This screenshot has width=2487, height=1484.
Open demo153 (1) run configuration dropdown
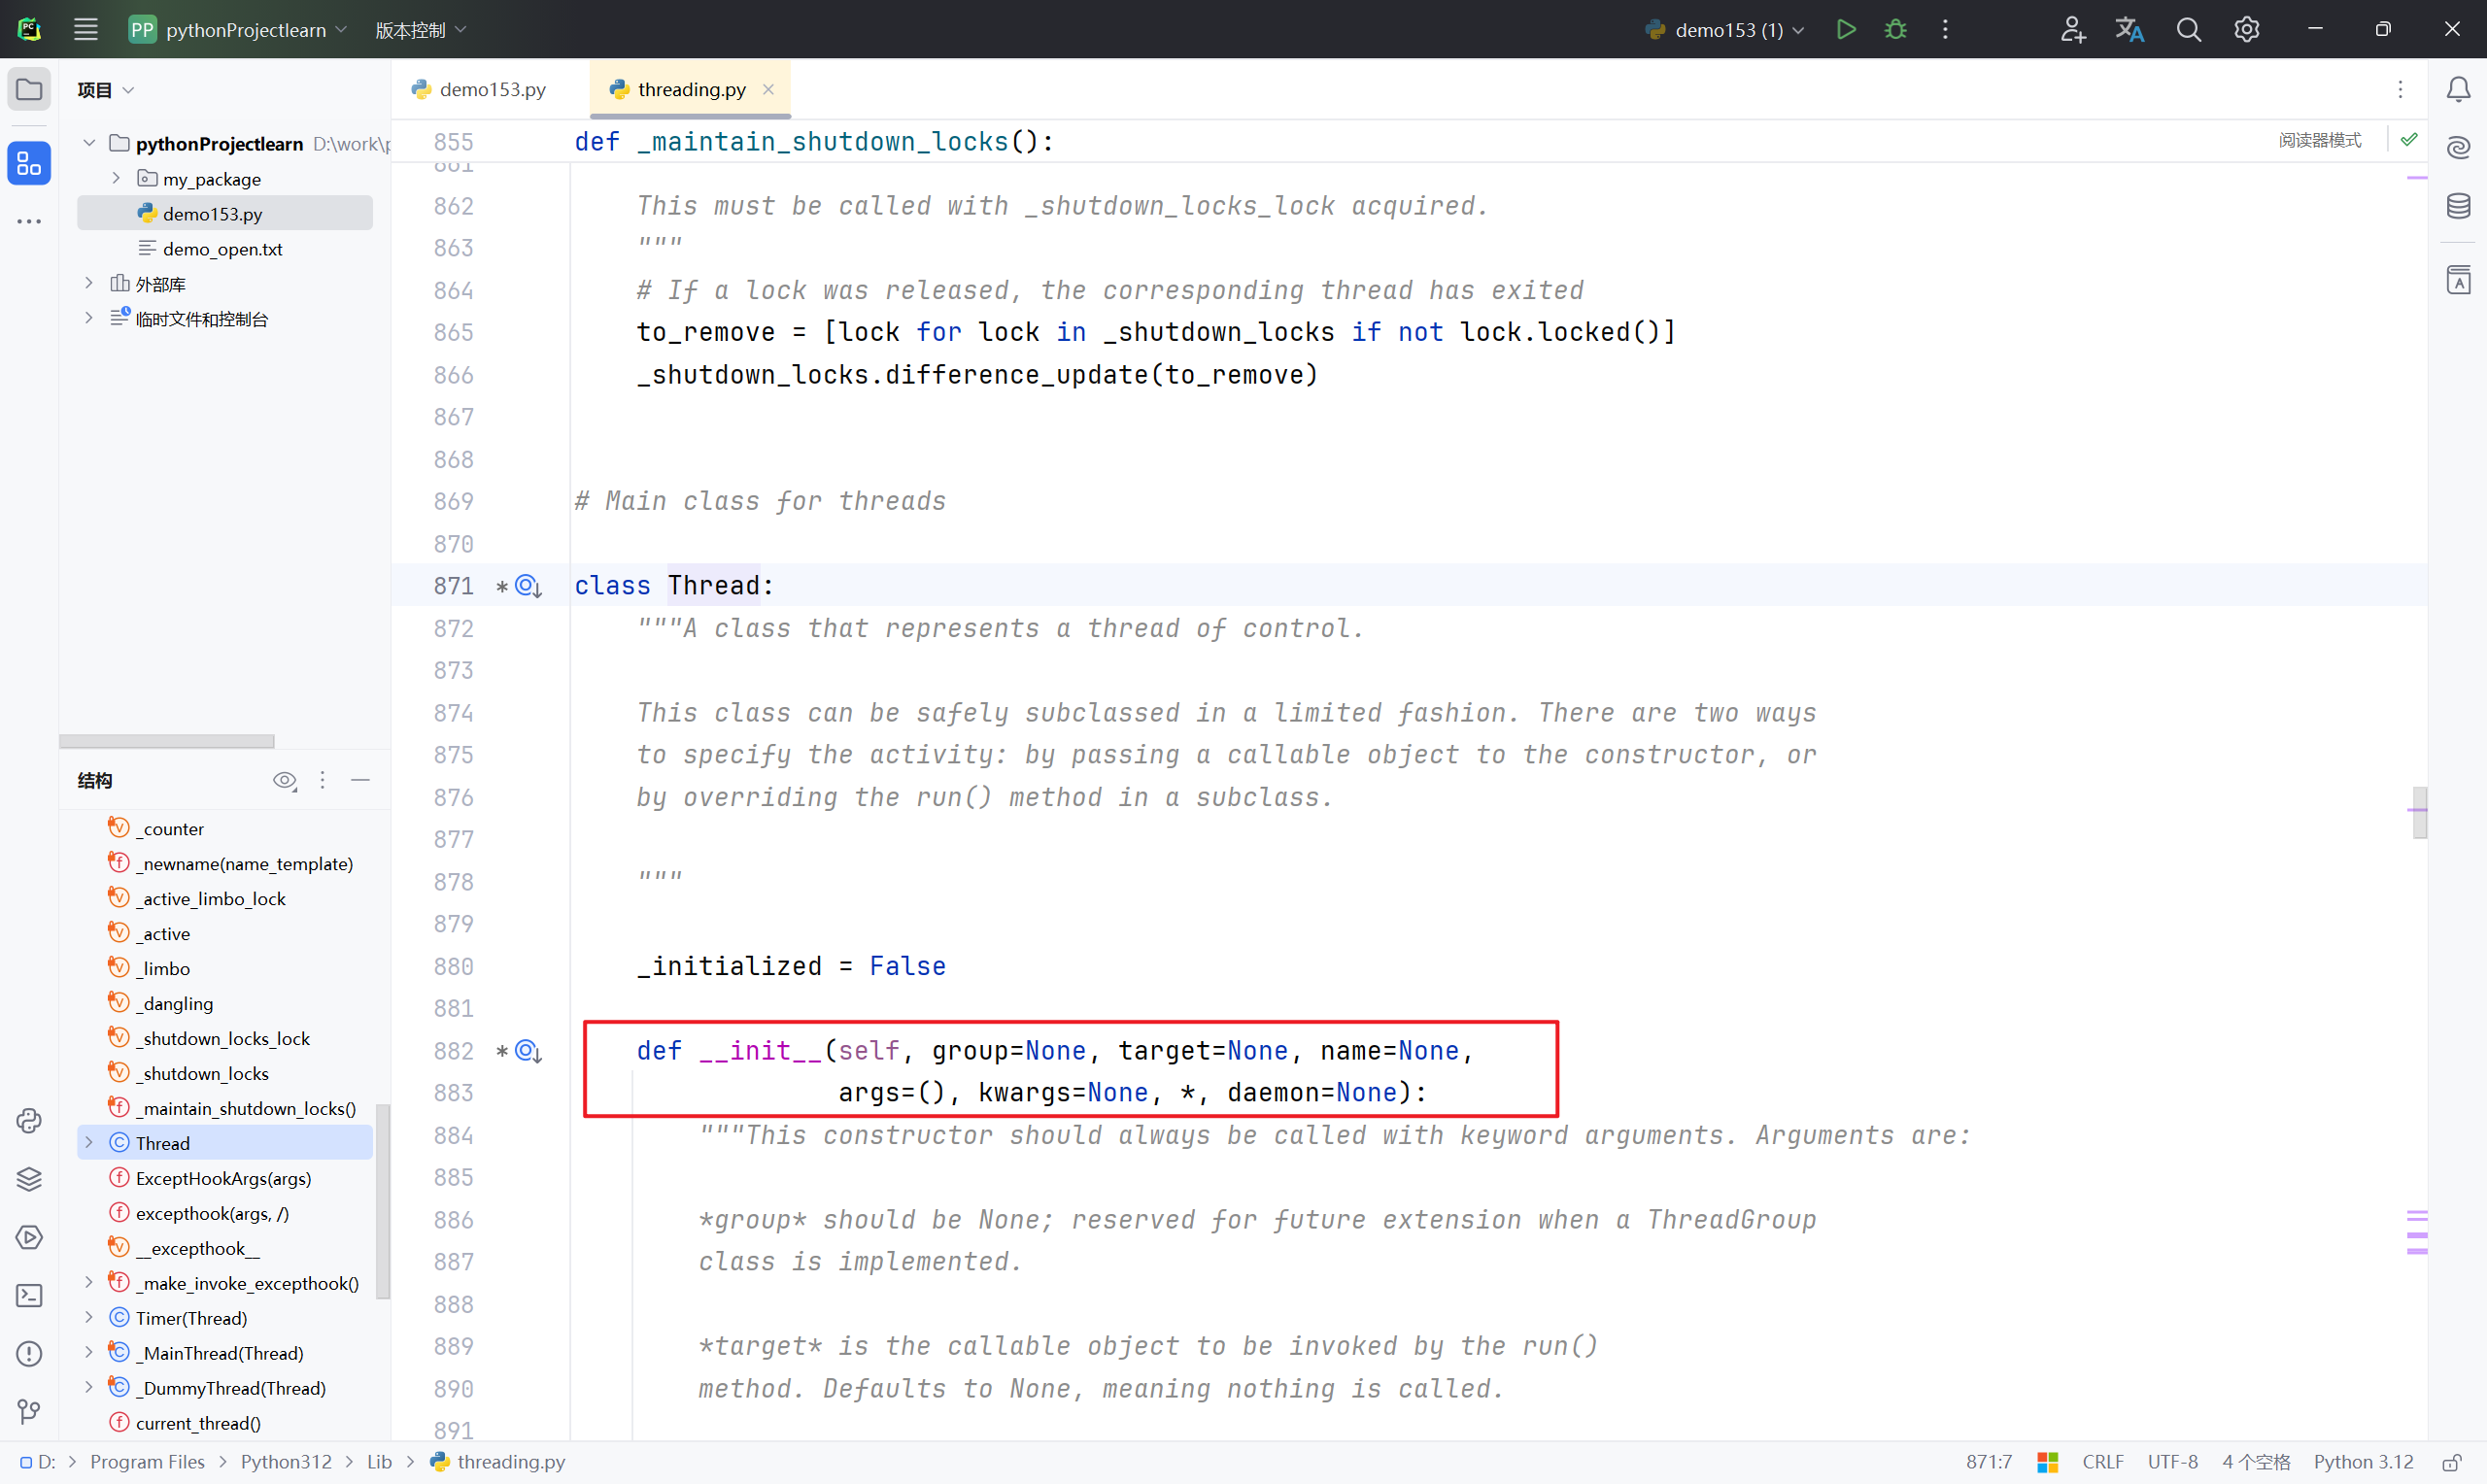[x=1724, y=30]
